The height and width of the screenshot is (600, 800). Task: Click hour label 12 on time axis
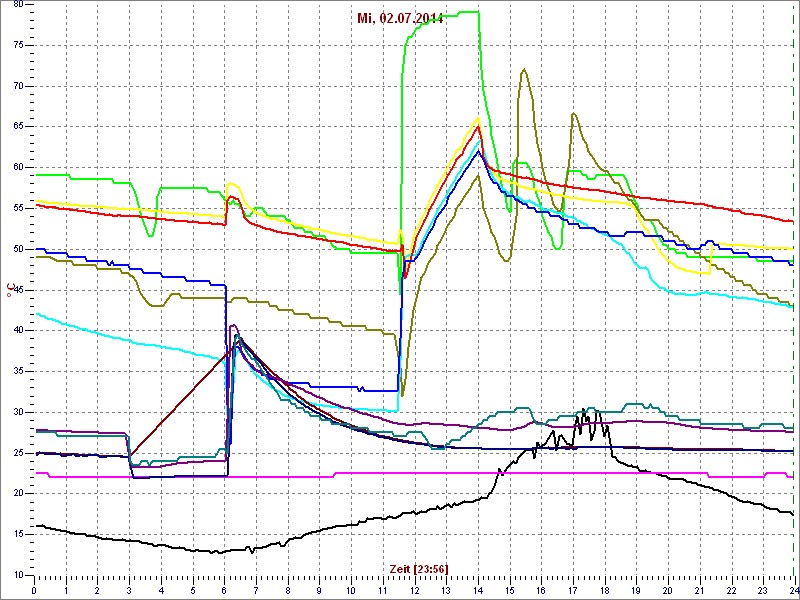tap(413, 590)
